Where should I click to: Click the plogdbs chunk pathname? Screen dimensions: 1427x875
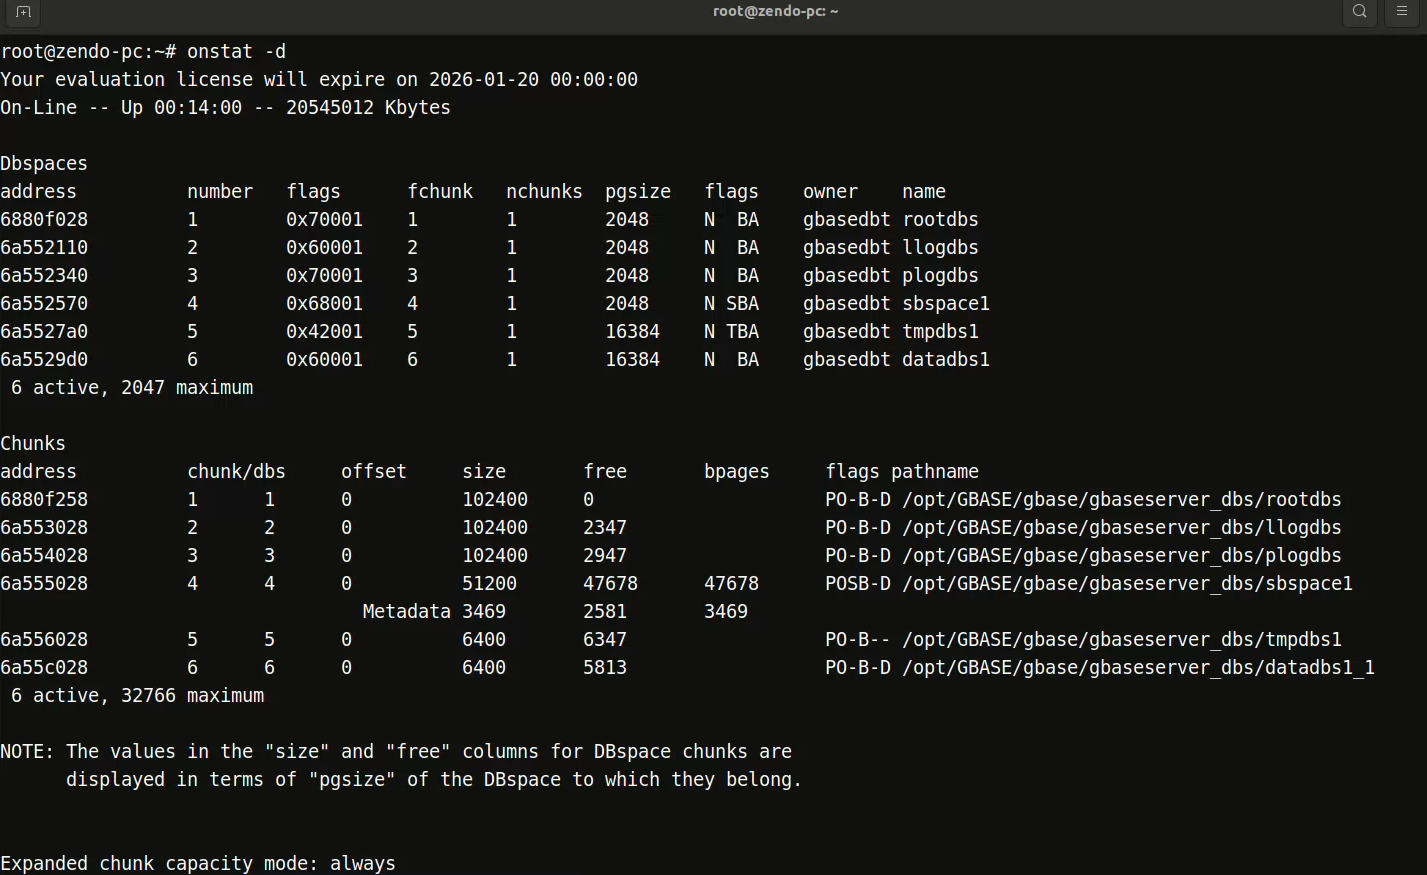pos(1122,556)
